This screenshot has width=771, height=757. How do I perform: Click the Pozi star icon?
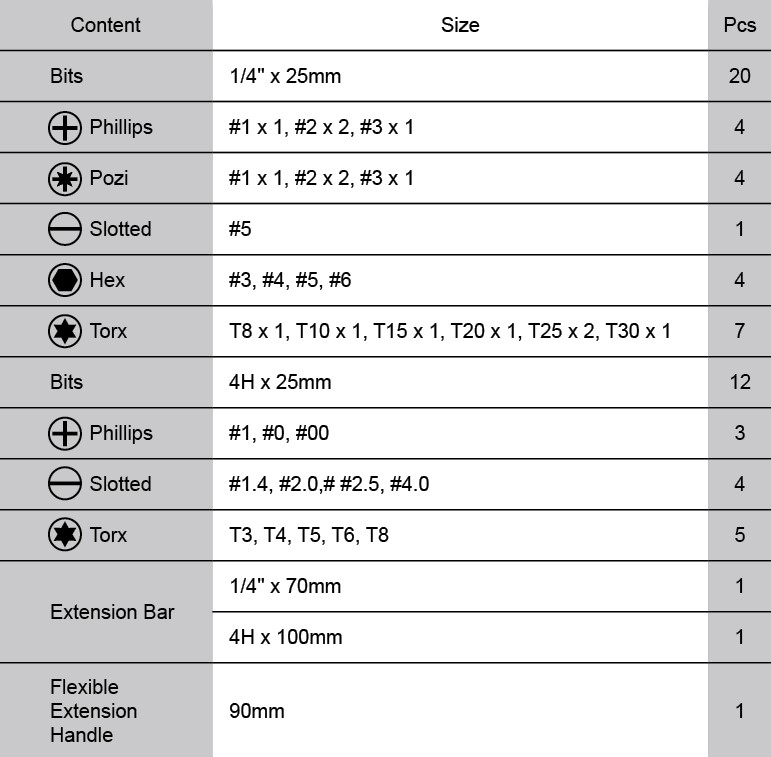[x=65, y=179]
